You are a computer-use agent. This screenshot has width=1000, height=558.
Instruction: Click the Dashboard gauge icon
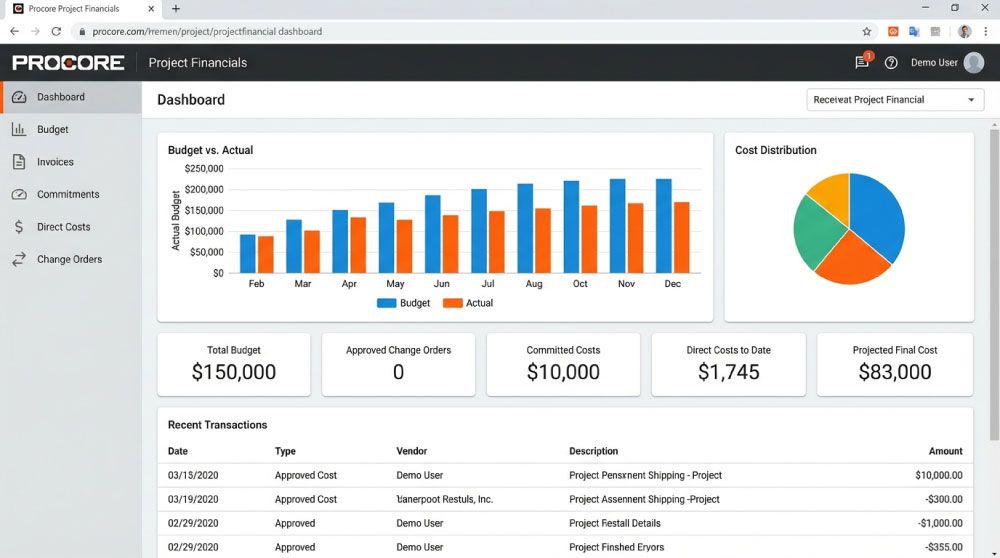[19, 97]
